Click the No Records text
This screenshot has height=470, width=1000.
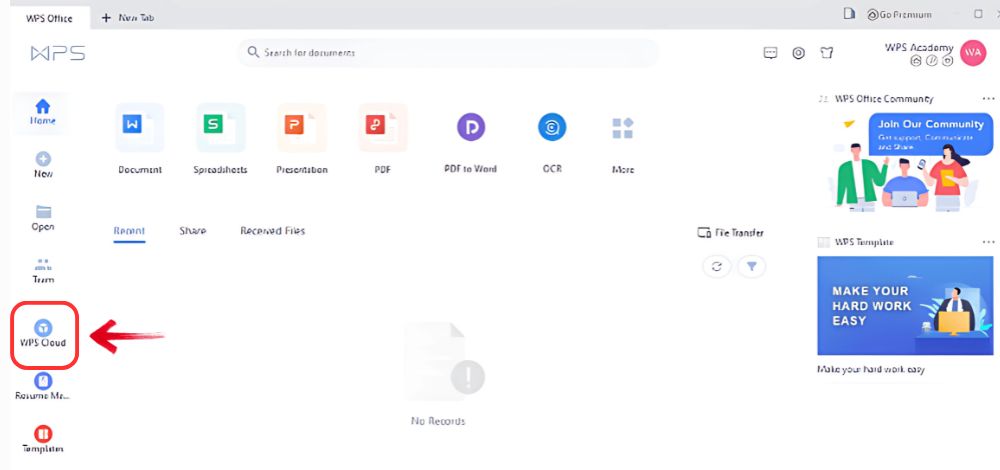click(x=438, y=421)
